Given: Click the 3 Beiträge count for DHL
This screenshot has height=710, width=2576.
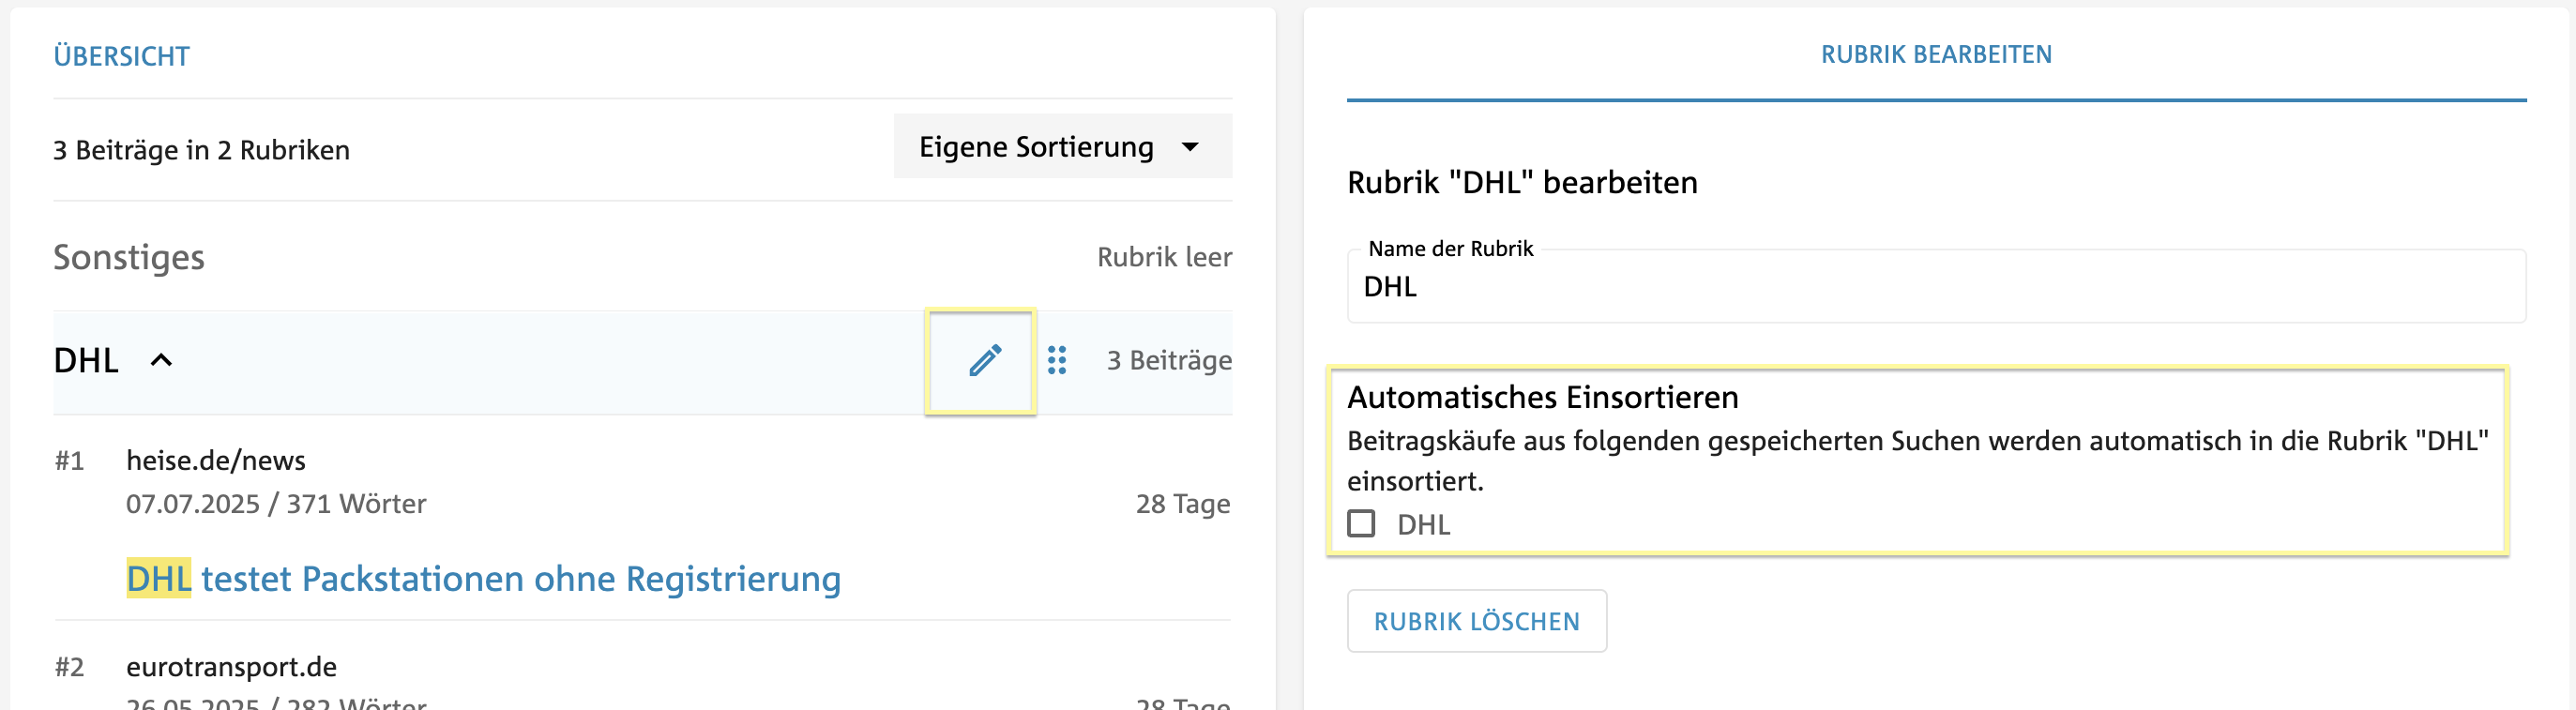Looking at the screenshot, I should pos(1169,360).
